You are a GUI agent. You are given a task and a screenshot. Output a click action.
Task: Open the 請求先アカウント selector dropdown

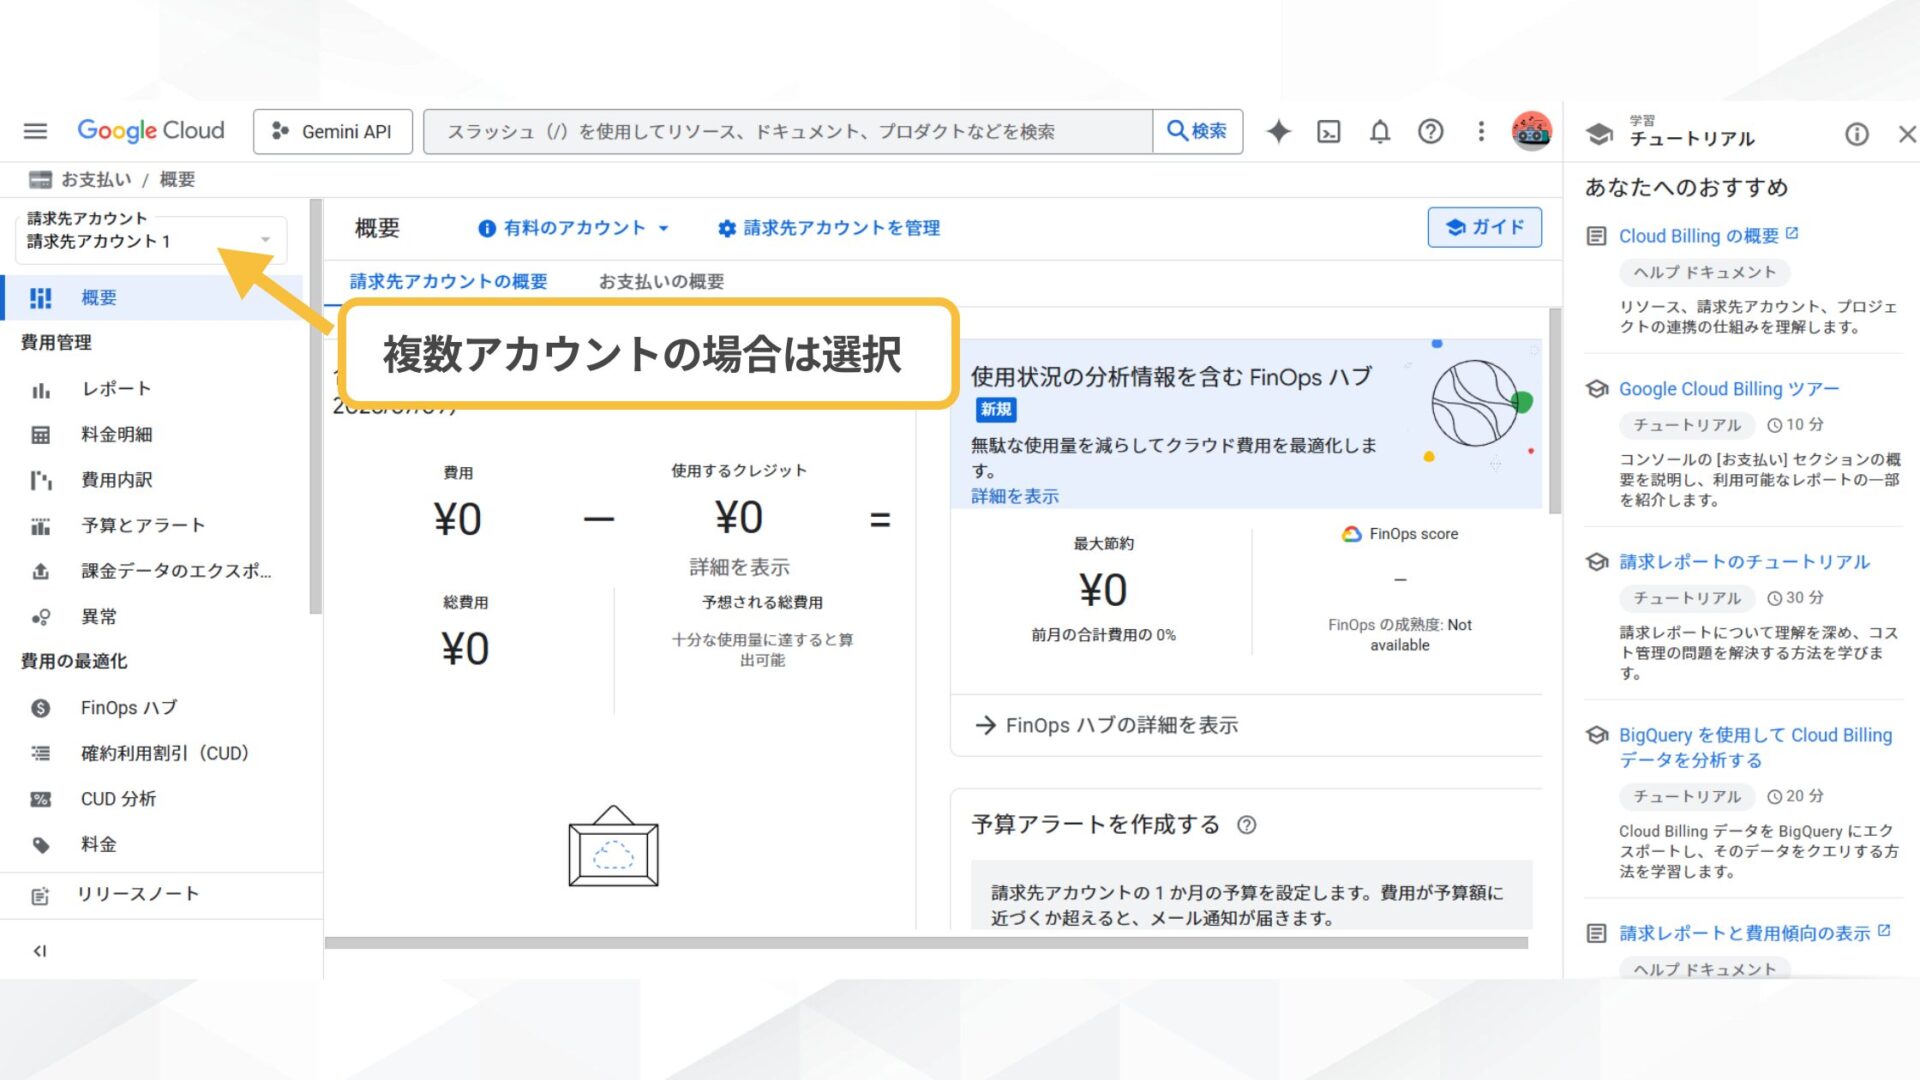click(150, 239)
